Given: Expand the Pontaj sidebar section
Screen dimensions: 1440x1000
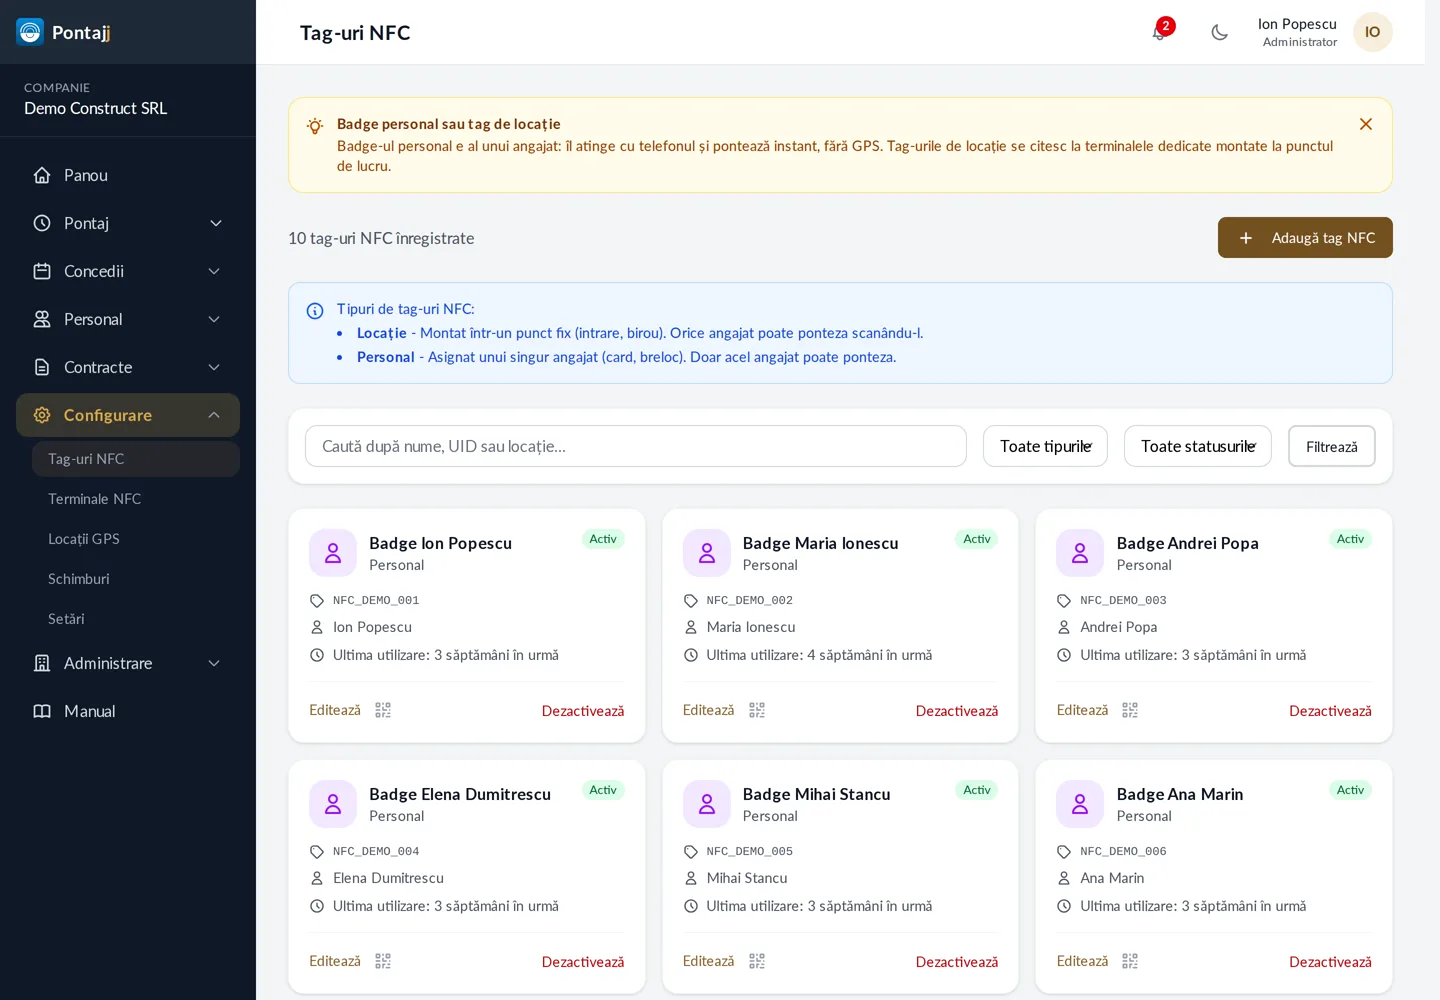Looking at the screenshot, I should pos(128,223).
